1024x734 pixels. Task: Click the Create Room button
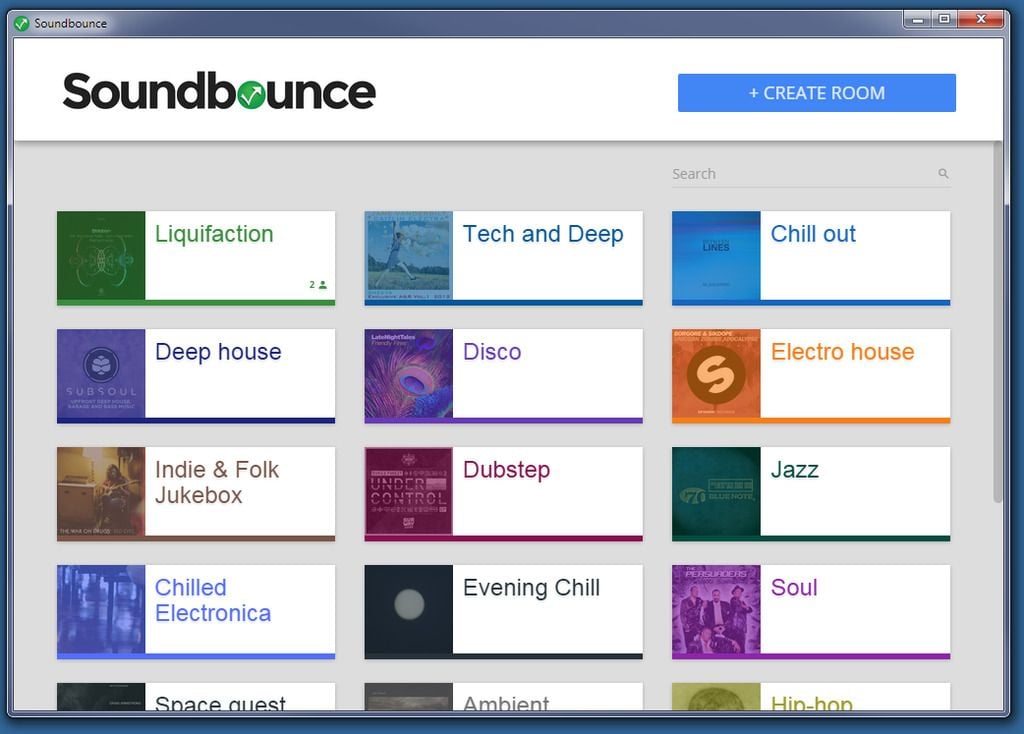(816, 93)
